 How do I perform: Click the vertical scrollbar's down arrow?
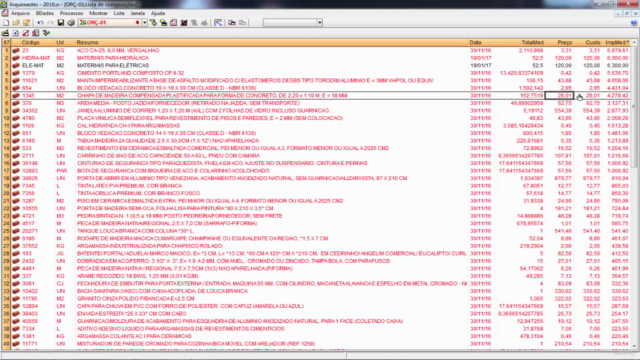tap(634, 346)
